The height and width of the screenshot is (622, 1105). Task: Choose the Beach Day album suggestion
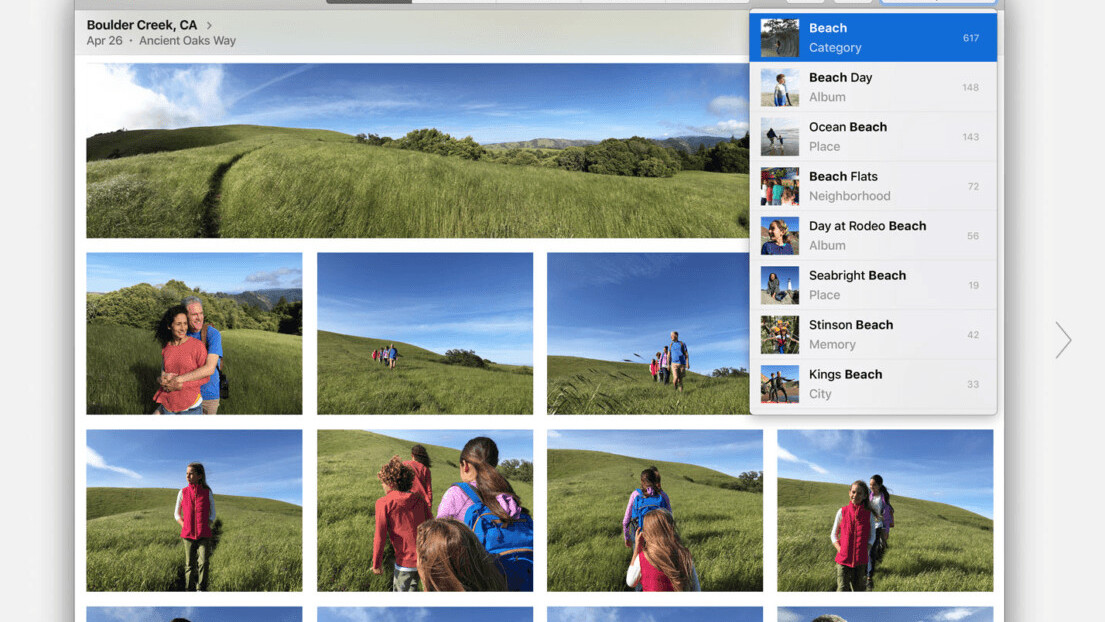click(872, 87)
